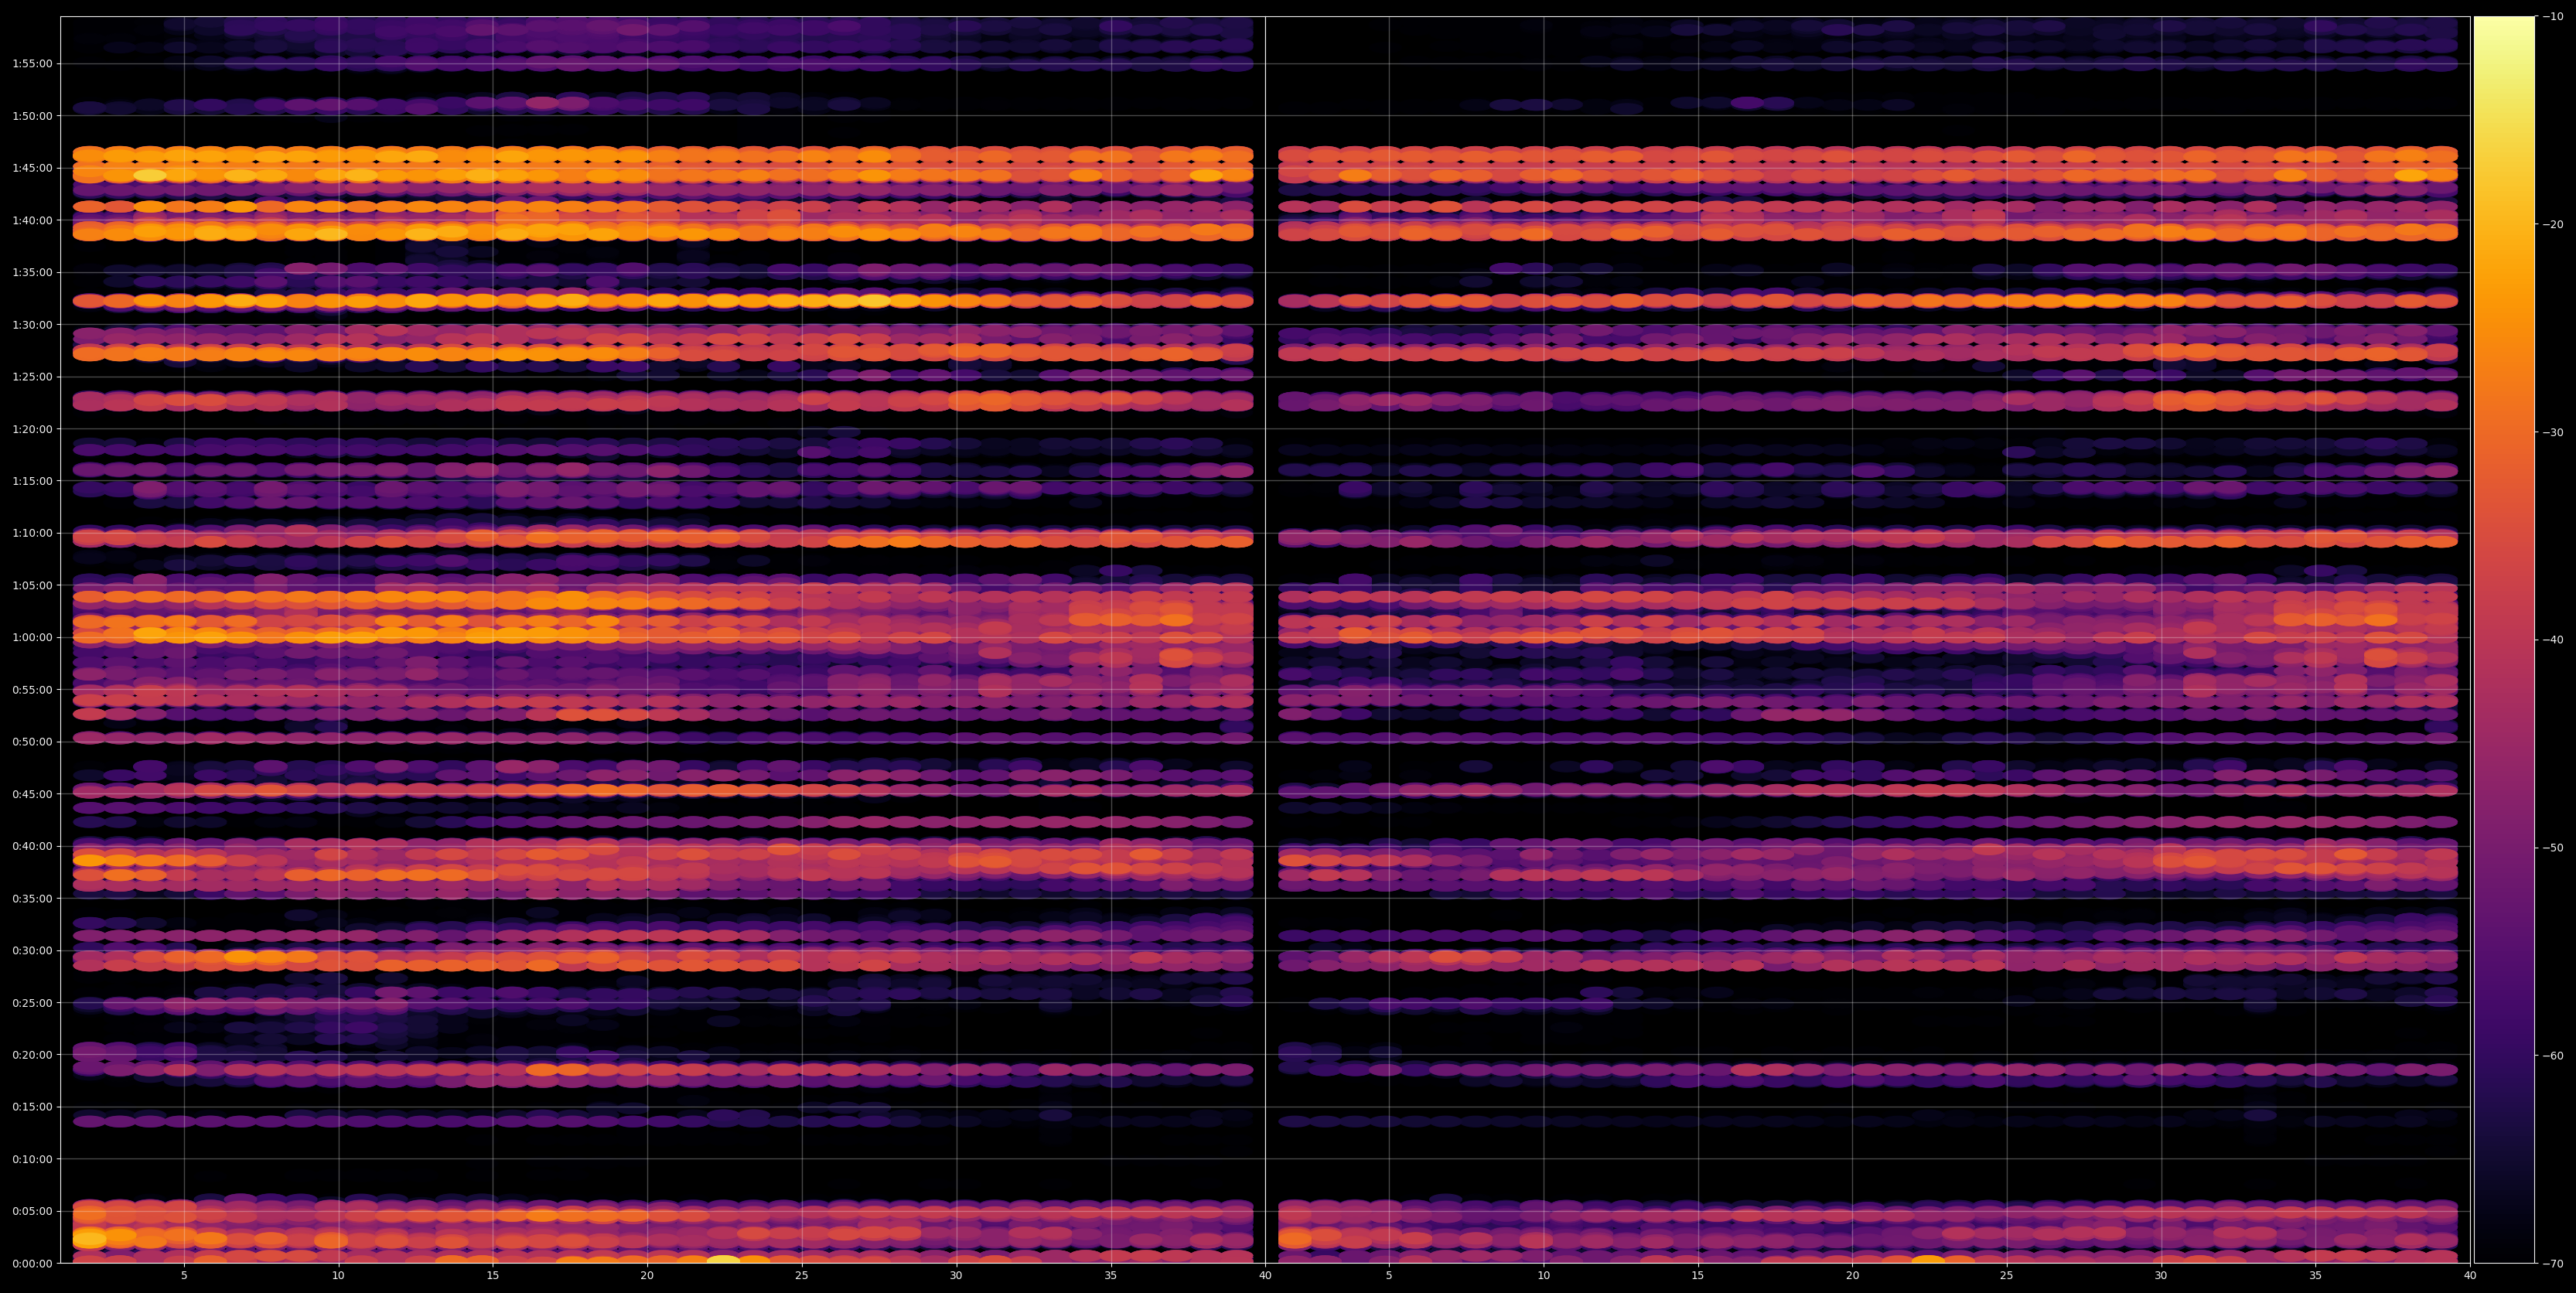This screenshot has width=2576, height=1293.
Task: Pick x-axis tick 40 of the right plot
Action: (x=2470, y=1276)
